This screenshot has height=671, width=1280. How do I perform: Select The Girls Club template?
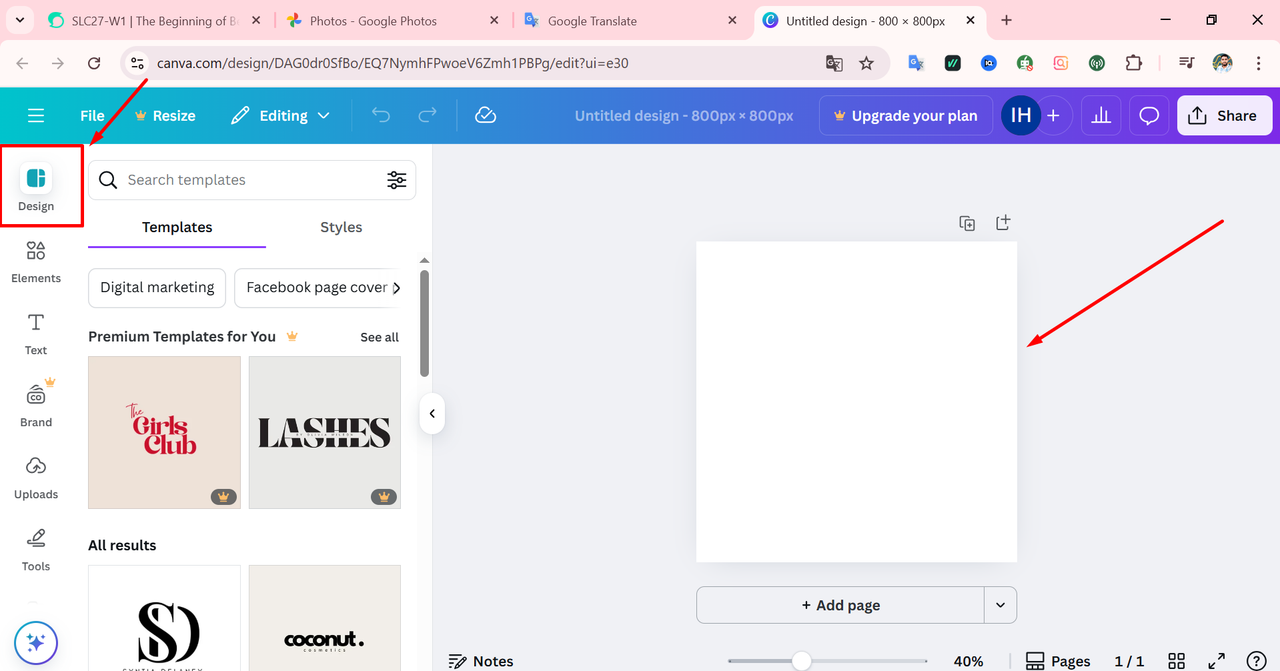pyautogui.click(x=164, y=433)
